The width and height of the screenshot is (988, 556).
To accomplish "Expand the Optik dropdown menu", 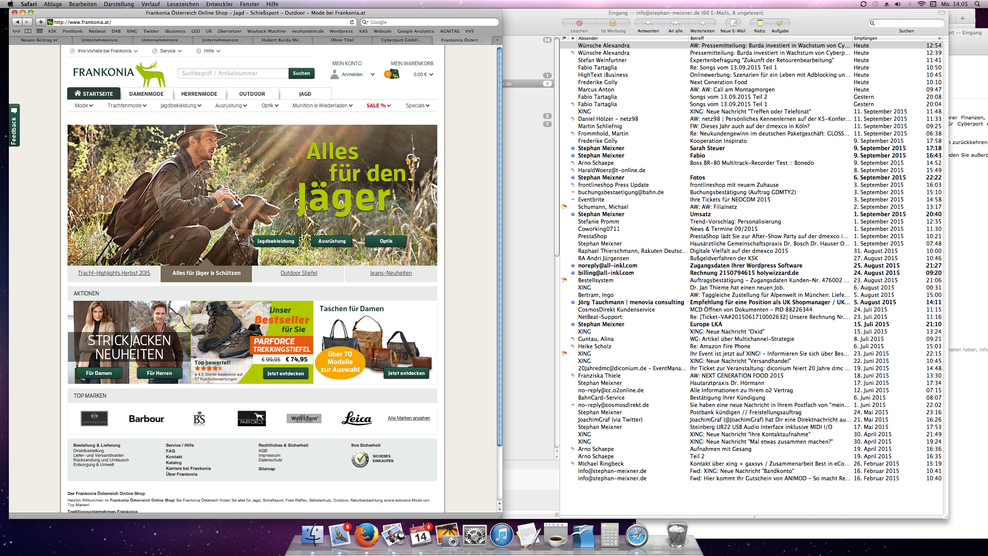I will [x=270, y=106].
